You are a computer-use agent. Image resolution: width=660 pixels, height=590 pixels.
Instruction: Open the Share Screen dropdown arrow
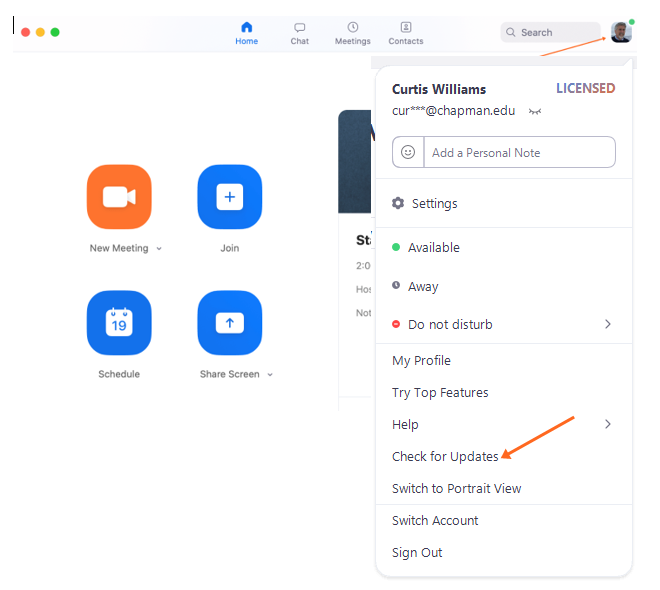tap(270, 375)
